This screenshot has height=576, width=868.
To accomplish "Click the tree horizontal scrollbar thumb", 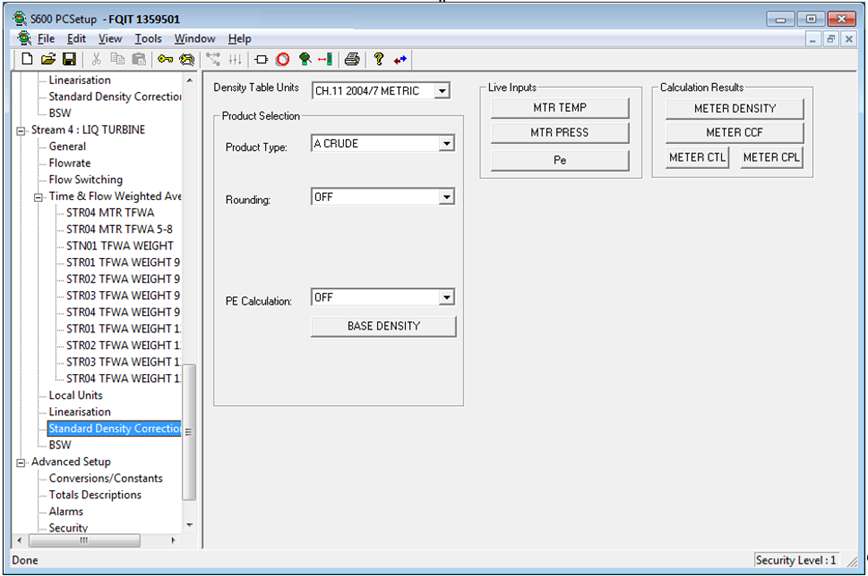I will (x=84, y=540).
